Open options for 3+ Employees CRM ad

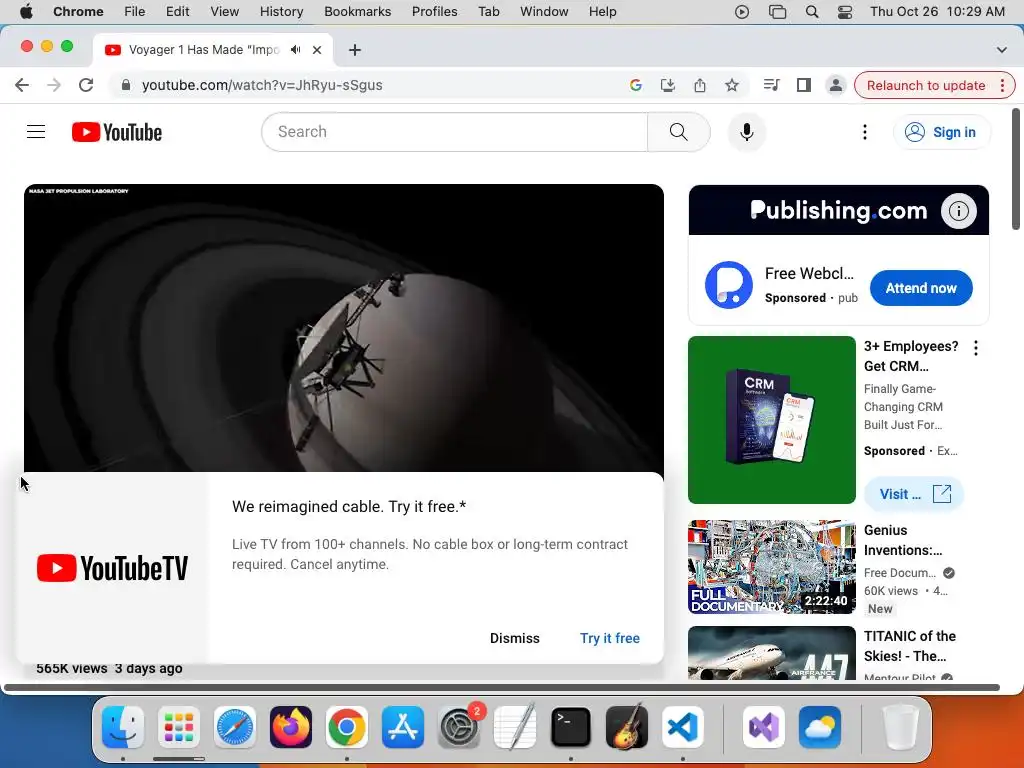pos(976,348)
